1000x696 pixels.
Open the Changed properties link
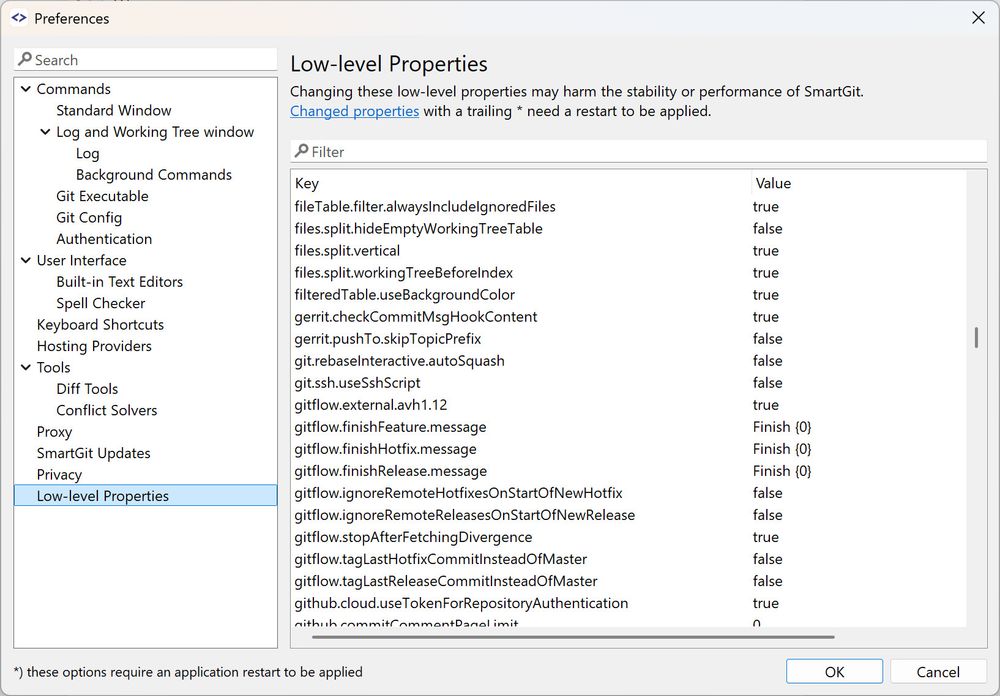pyautogui.click(x=355, y=111)
